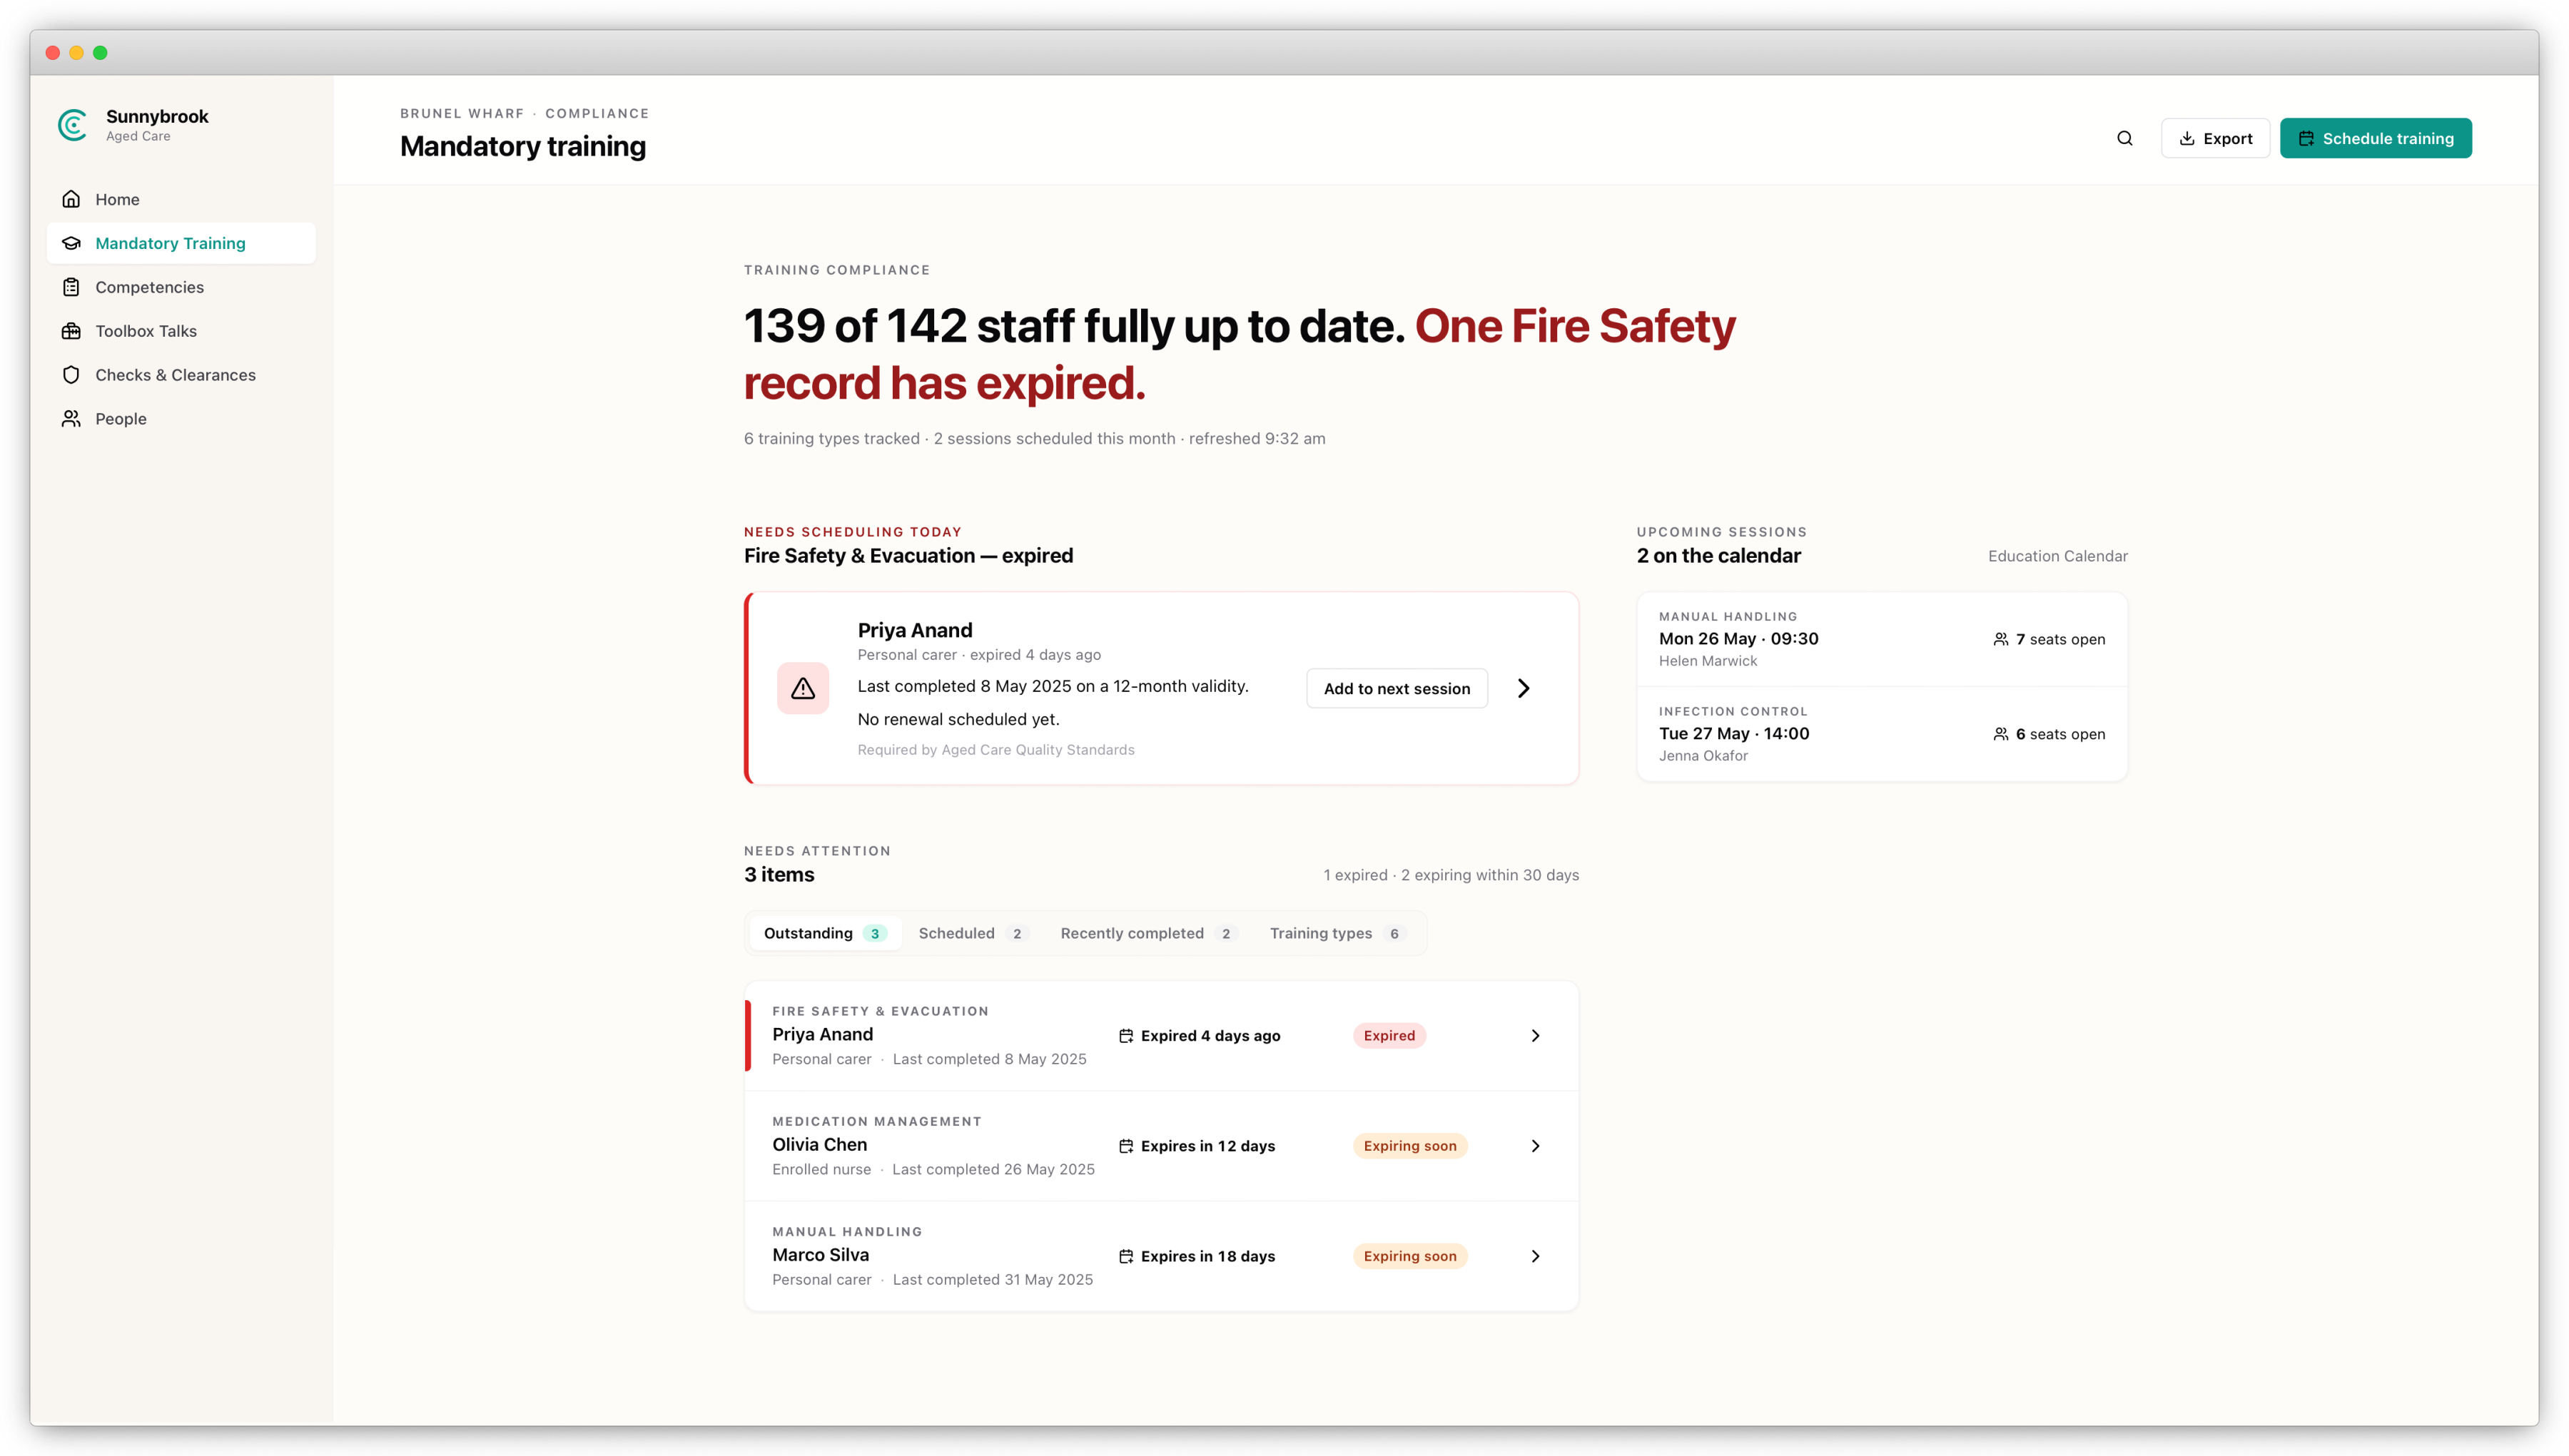Viewport: 2569px width, 1456px height.
Task: Click the Compliance breadcrumb
Action: (597, 113)
